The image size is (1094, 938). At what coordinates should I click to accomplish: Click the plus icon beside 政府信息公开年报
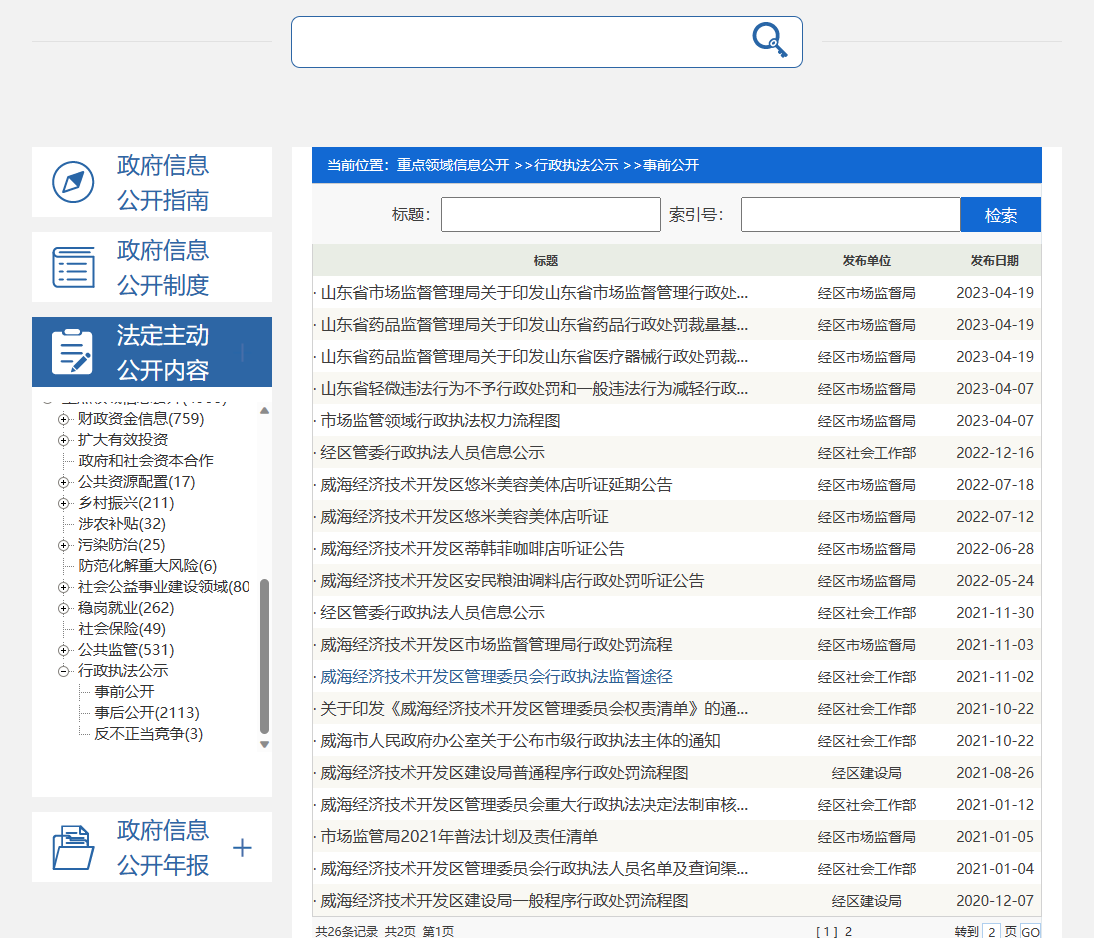242,848
